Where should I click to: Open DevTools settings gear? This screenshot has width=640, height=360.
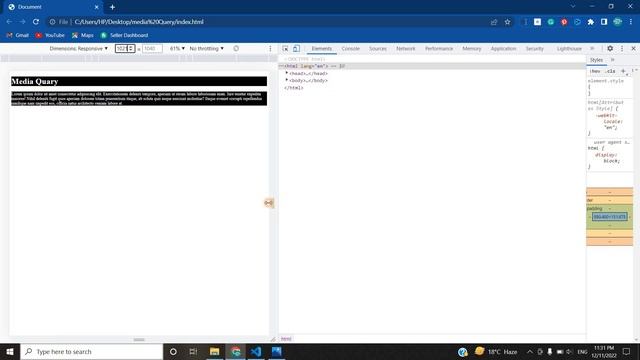(x=610, y=48)
